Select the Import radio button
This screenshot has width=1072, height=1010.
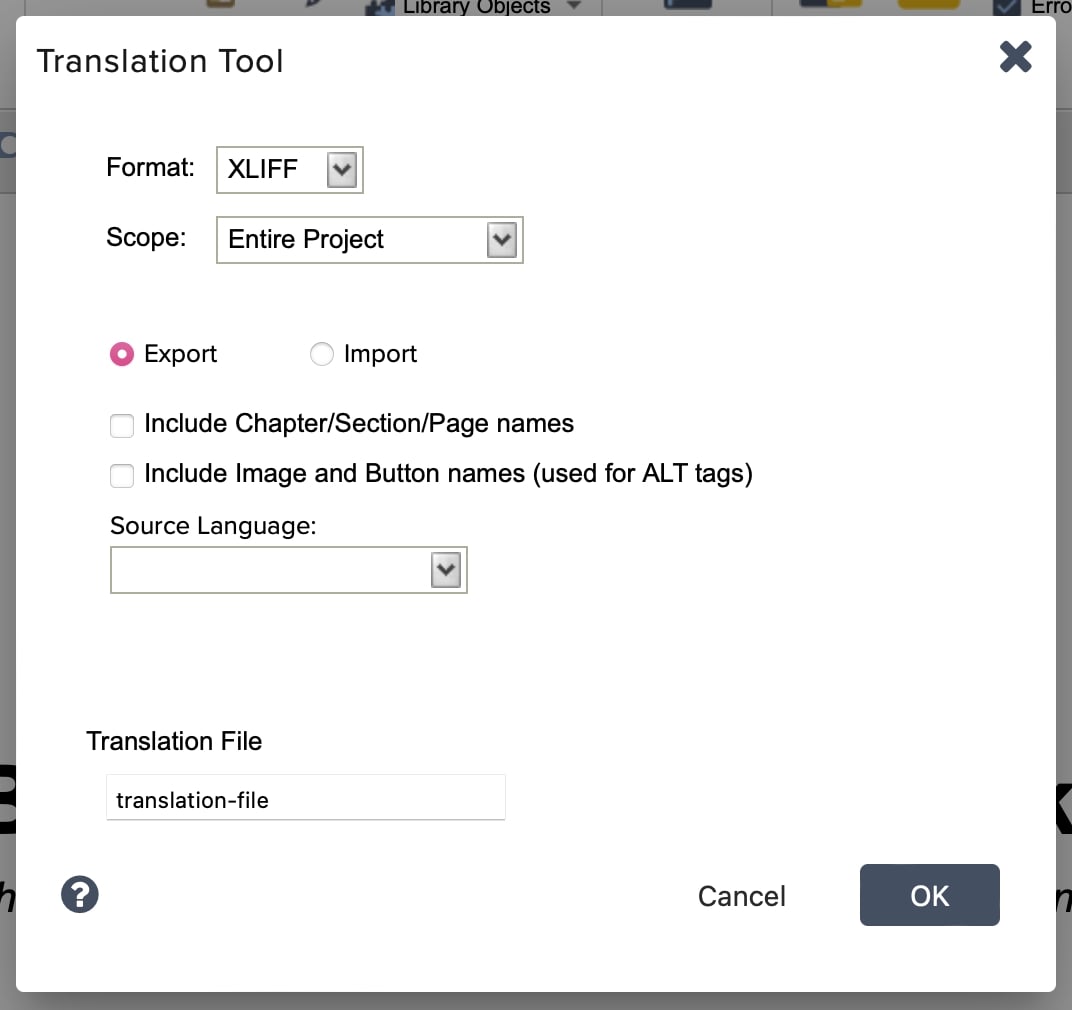pos(322,354)
